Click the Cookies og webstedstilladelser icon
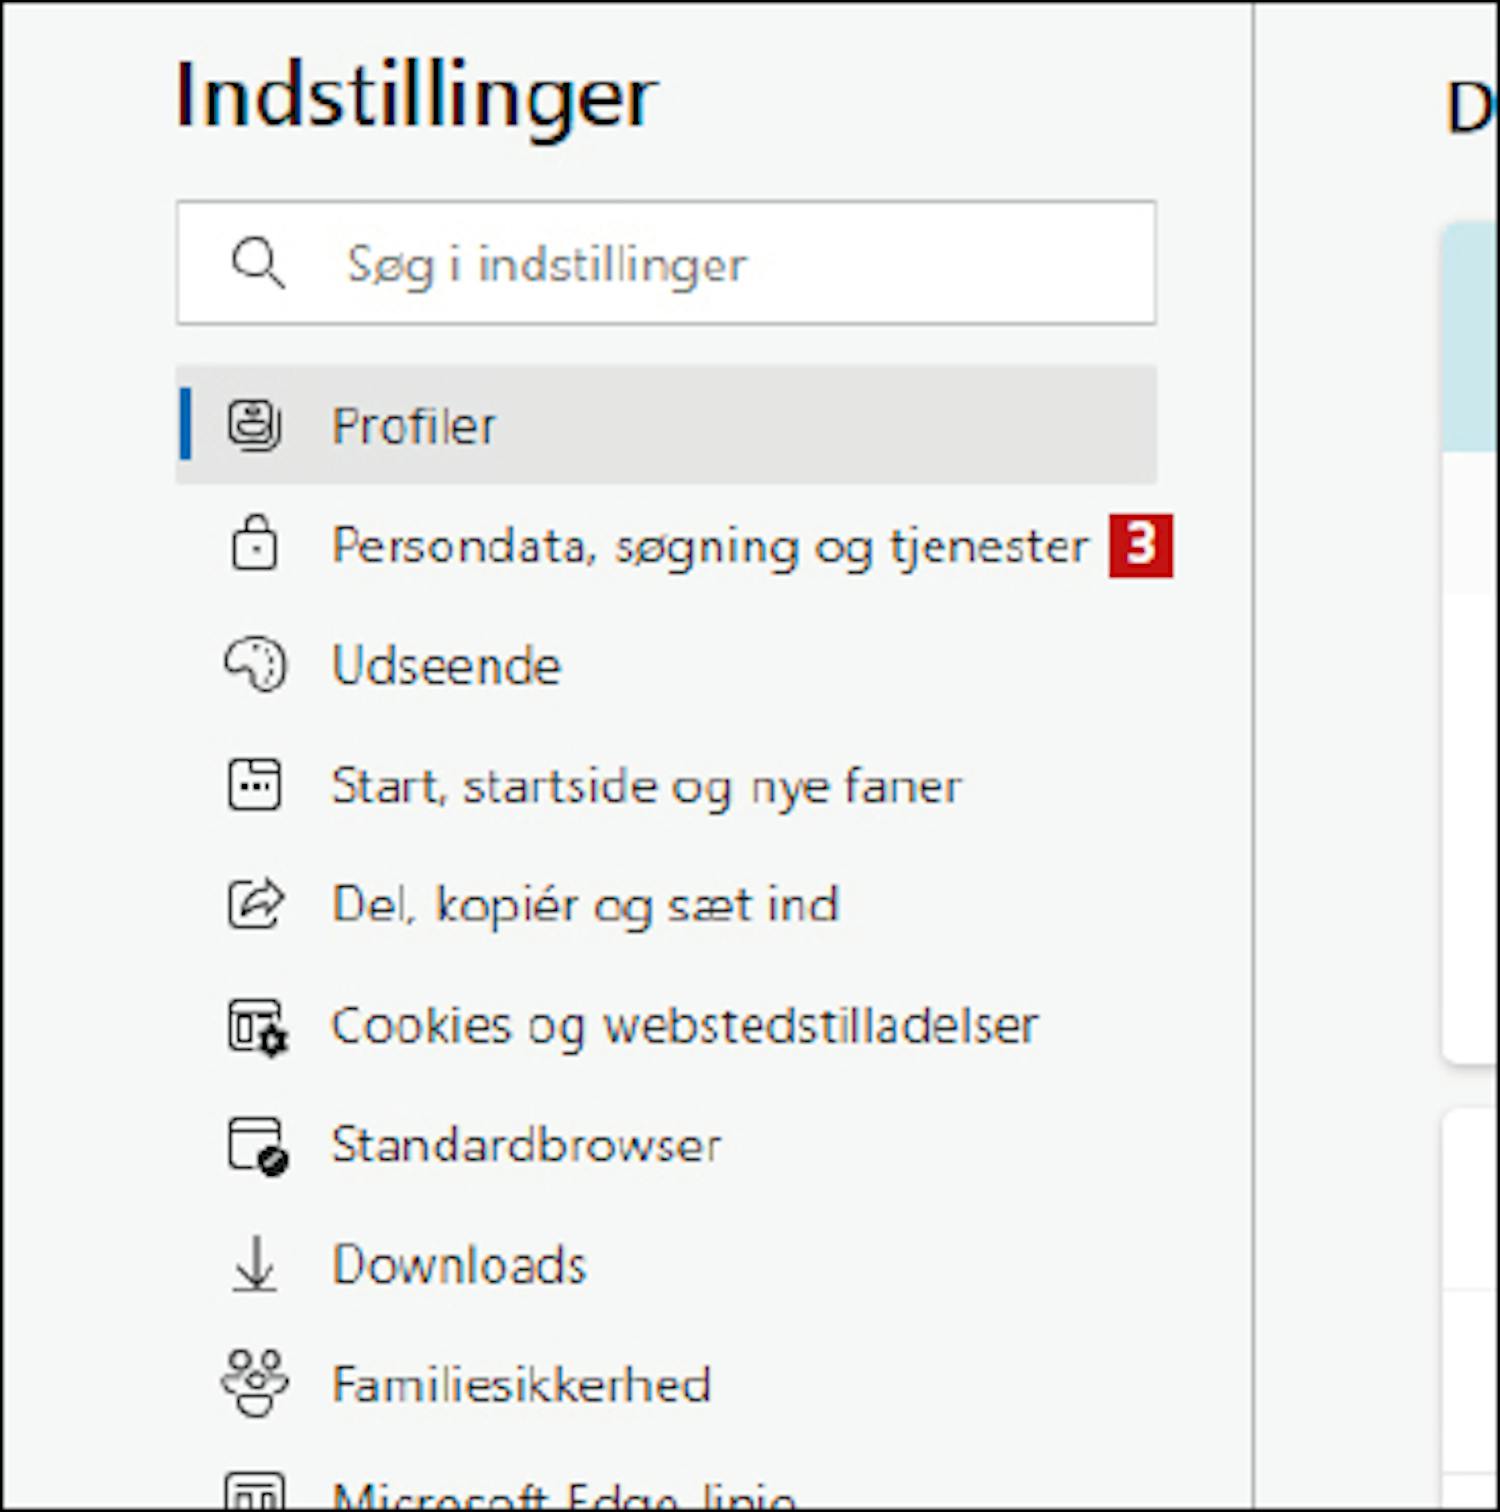Screen dimensions: 1500x1512 257,1025
